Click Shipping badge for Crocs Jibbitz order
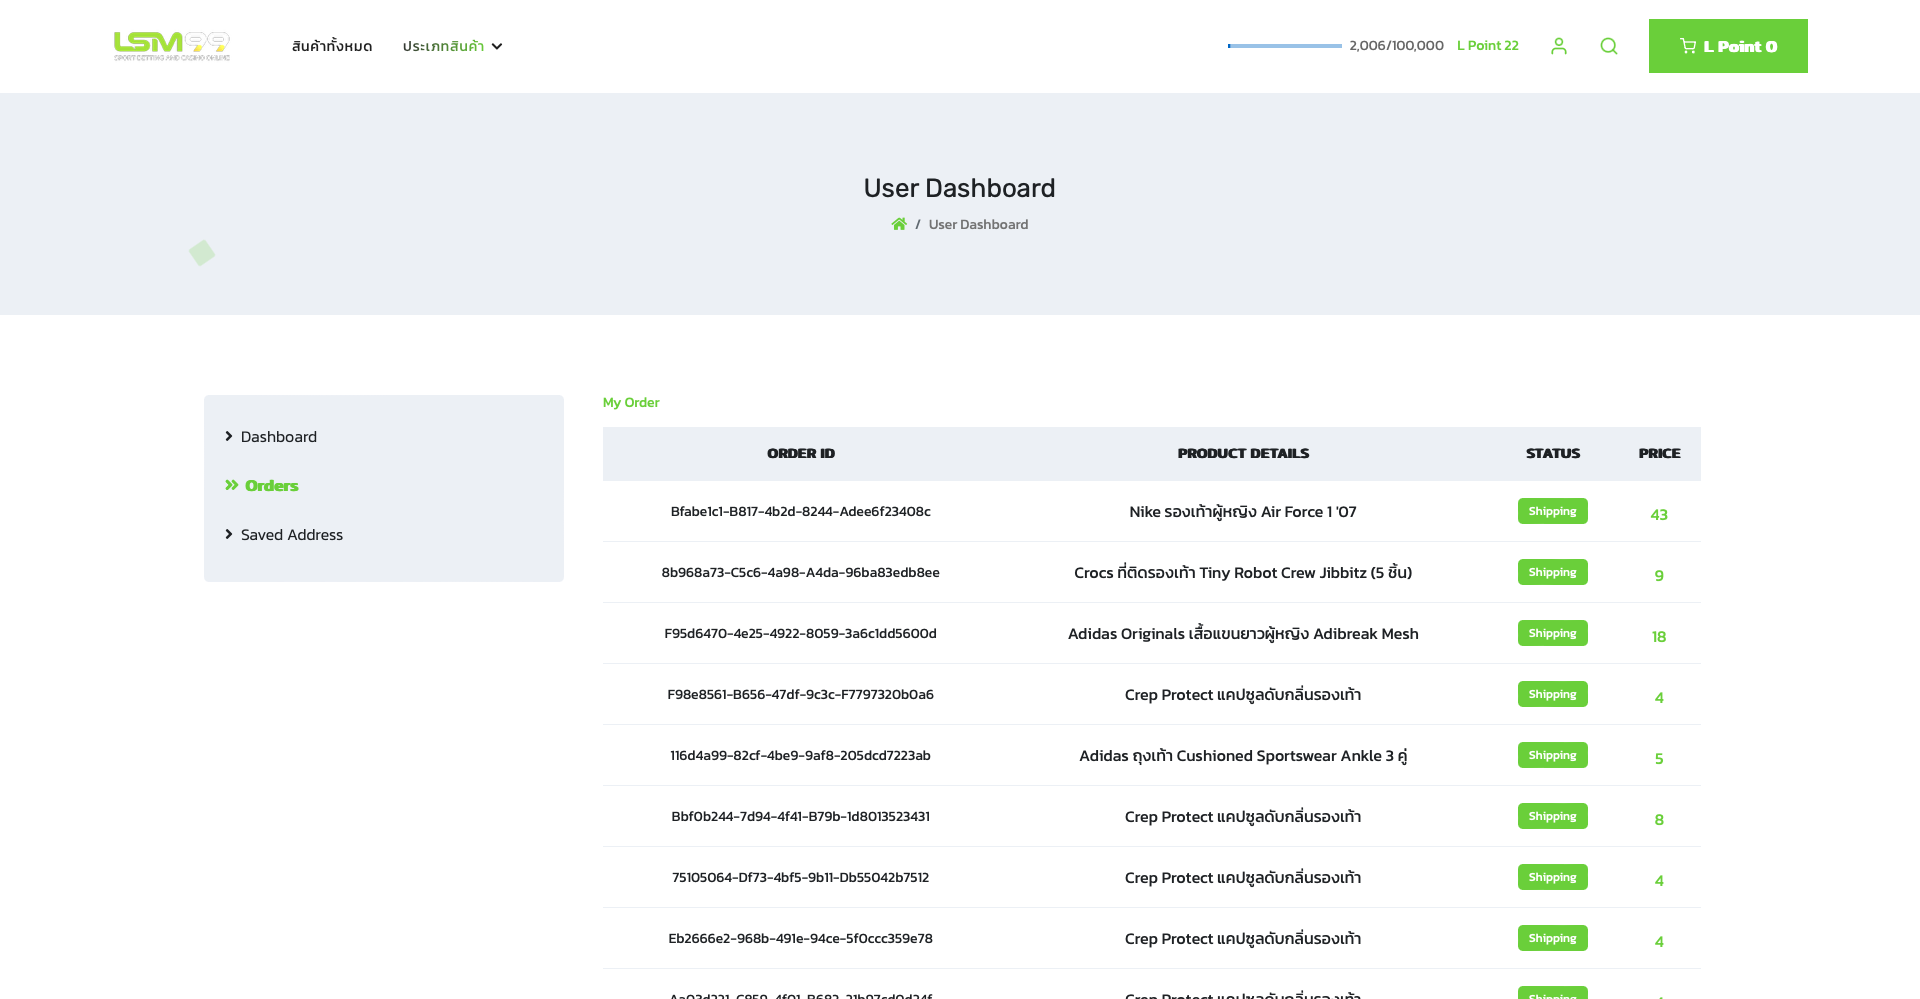Screen dimensions: 1920x999 coord(1551,572)
